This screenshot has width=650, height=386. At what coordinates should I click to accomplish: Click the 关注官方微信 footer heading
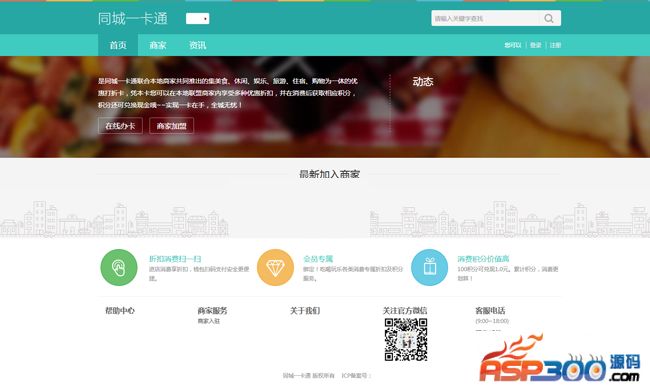coord(405,311)
